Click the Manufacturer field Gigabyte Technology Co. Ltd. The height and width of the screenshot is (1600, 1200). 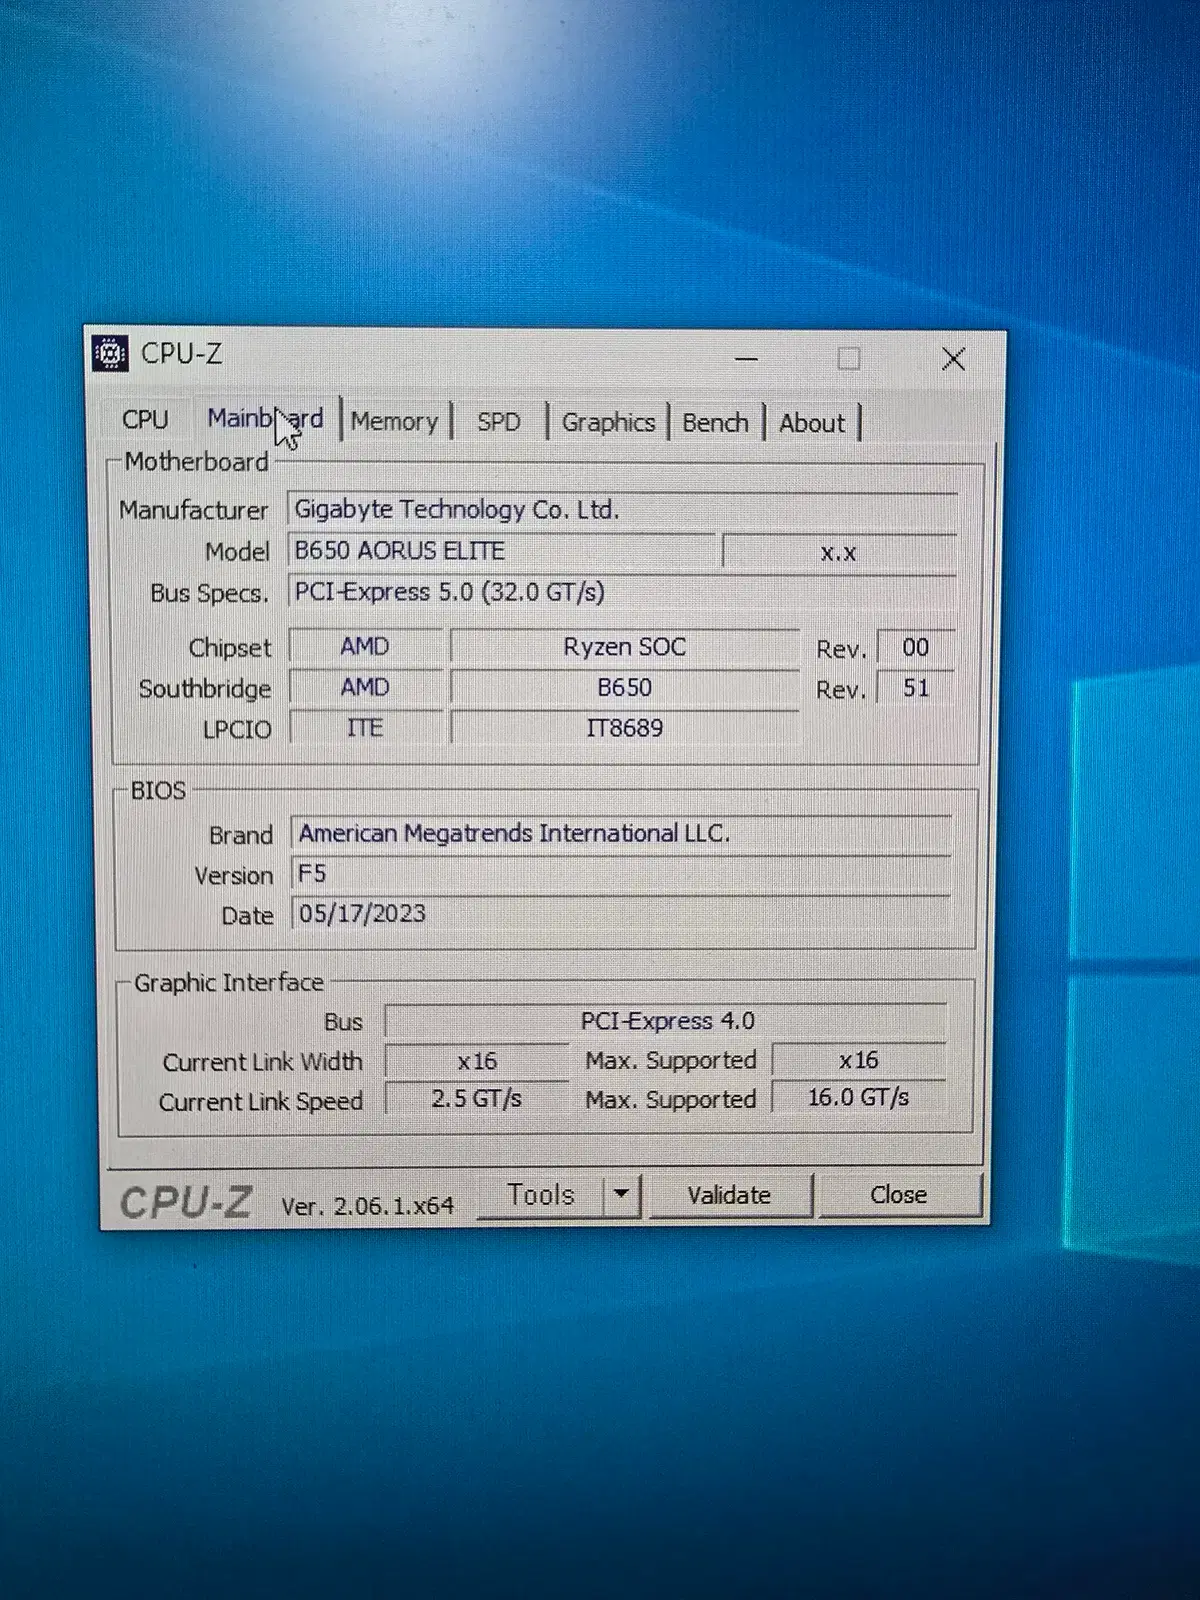pyautogui.click(x=622, y=509)
